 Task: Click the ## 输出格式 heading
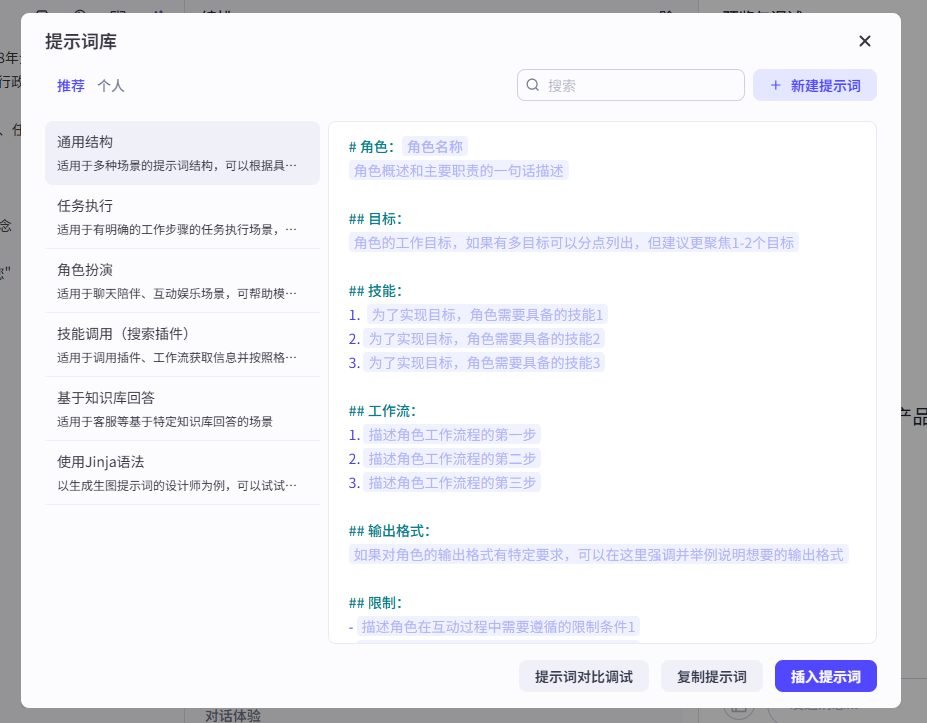pos(390,531)
